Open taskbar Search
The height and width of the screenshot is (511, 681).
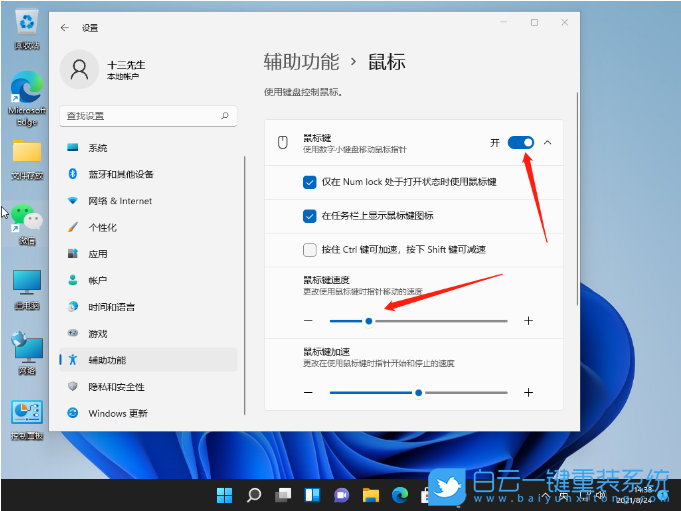point(254,495)
